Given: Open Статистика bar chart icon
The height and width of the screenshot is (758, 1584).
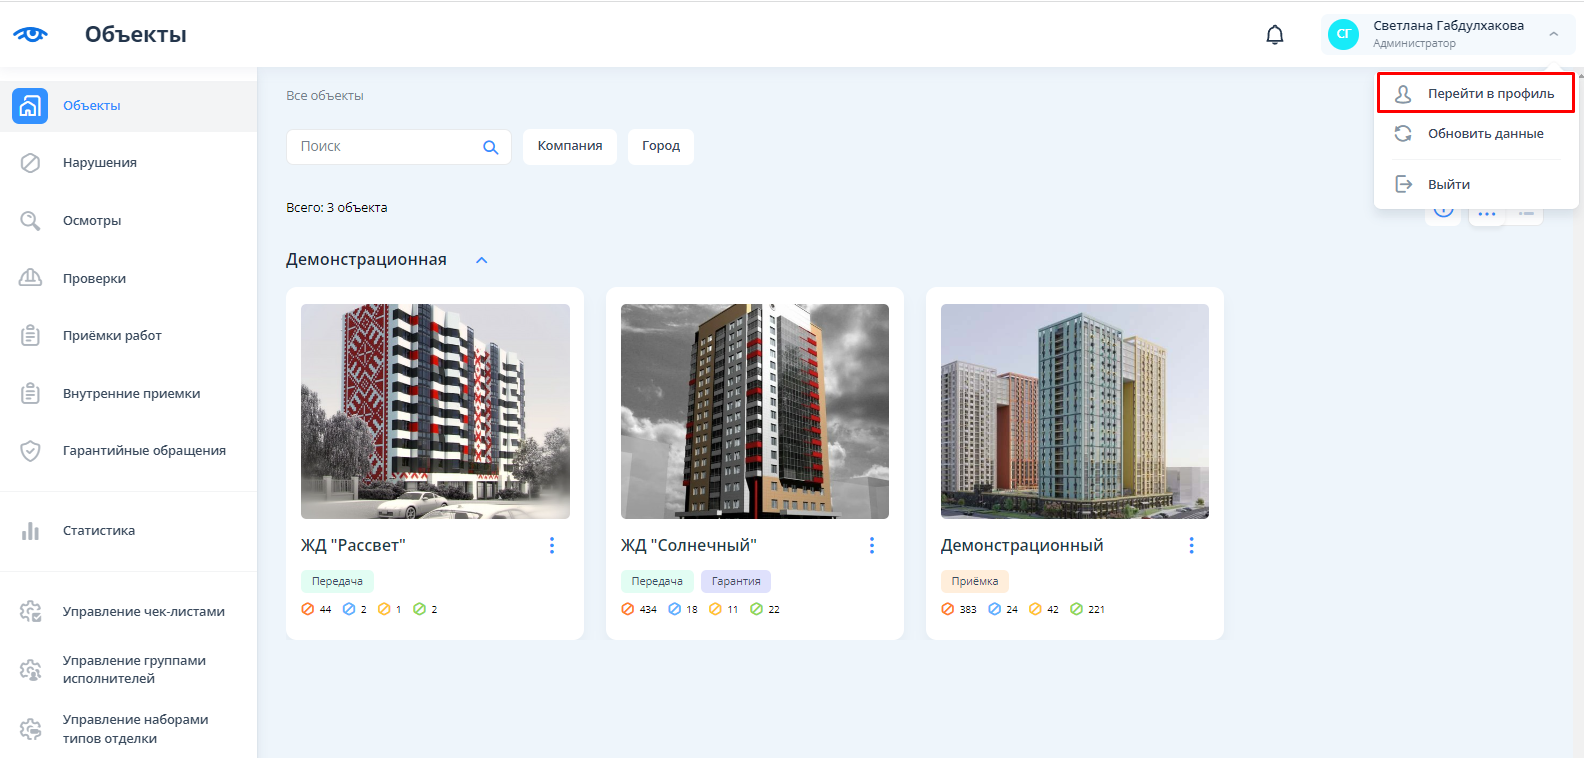Looking at the screenshot, I should tap(30, 531).
